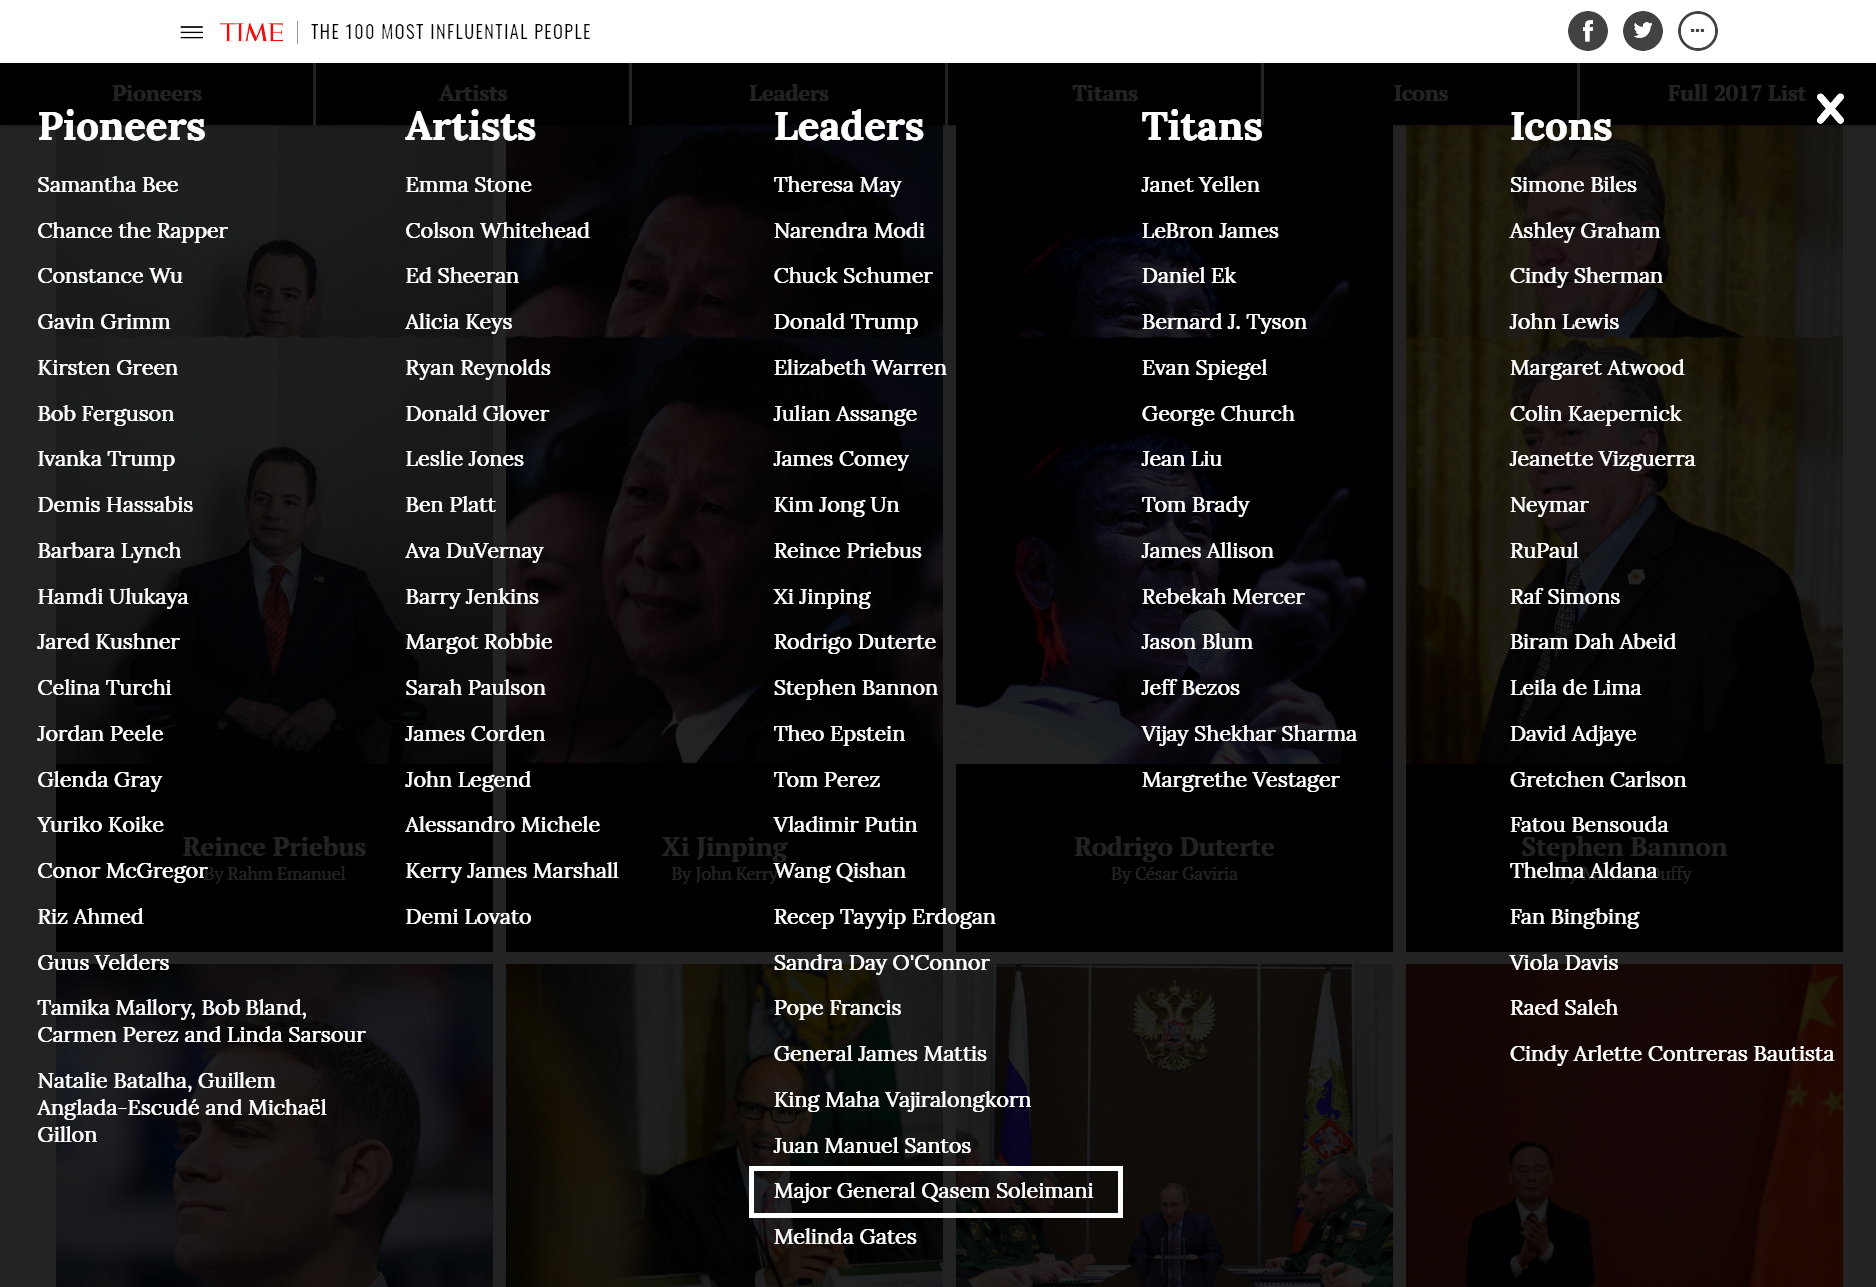Select Theresa May
Image resolution: width=1876 pixels, height=1287 pixels.
point(837,185)
